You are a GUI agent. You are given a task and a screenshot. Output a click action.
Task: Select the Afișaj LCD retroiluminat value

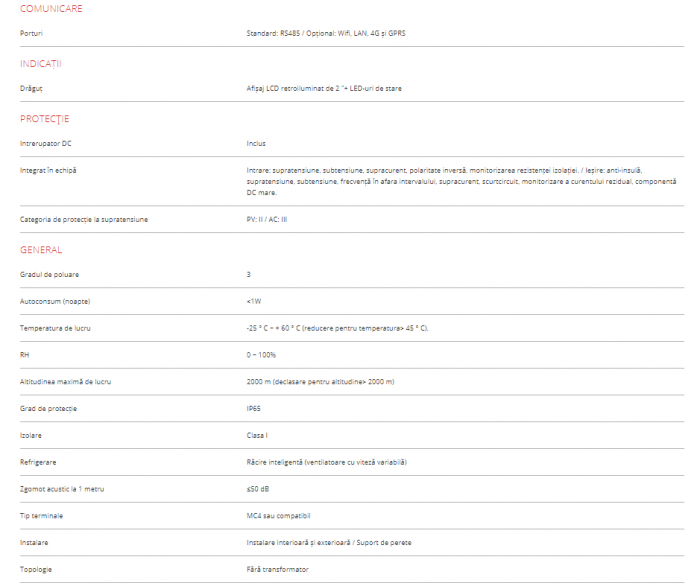[x=324, y=88]
